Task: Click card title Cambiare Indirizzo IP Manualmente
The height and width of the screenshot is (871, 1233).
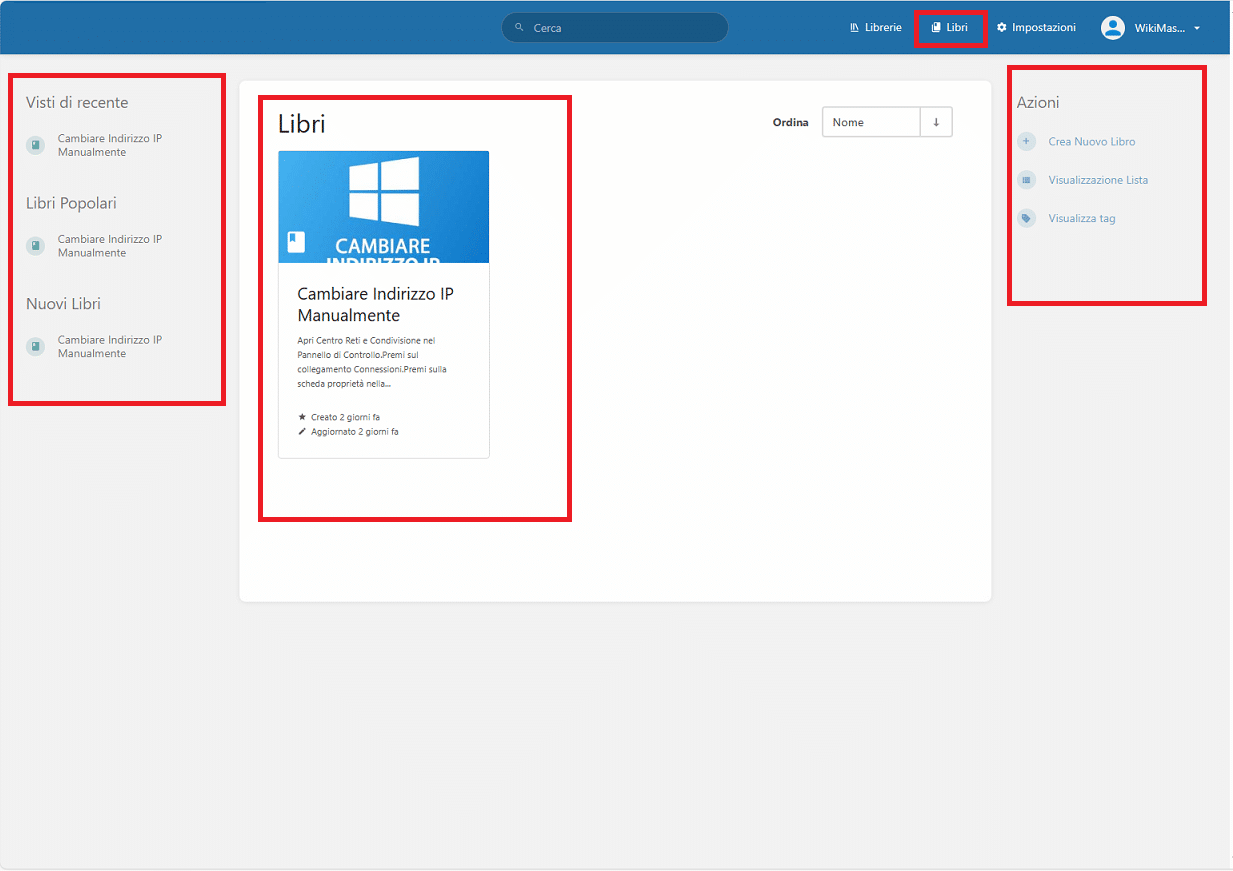Action: point(375,304)
